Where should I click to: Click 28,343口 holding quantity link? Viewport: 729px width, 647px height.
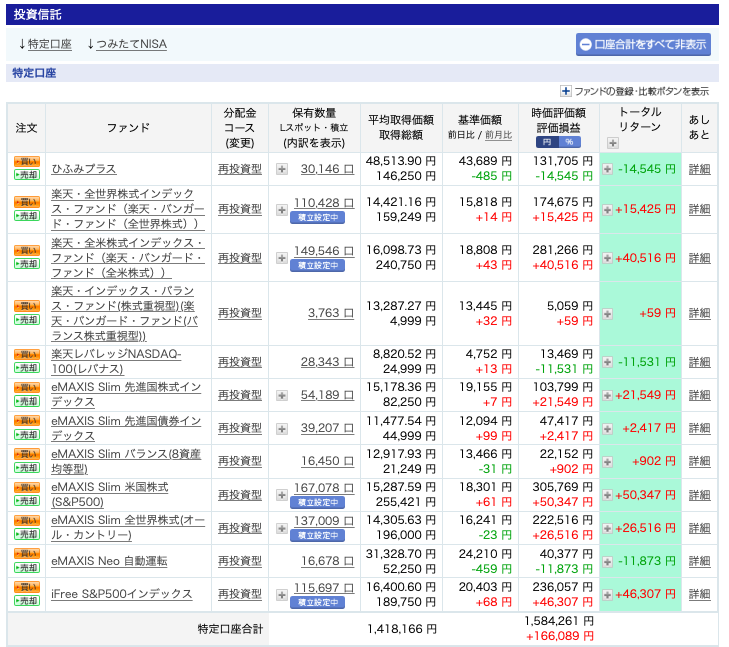(327, 362)
